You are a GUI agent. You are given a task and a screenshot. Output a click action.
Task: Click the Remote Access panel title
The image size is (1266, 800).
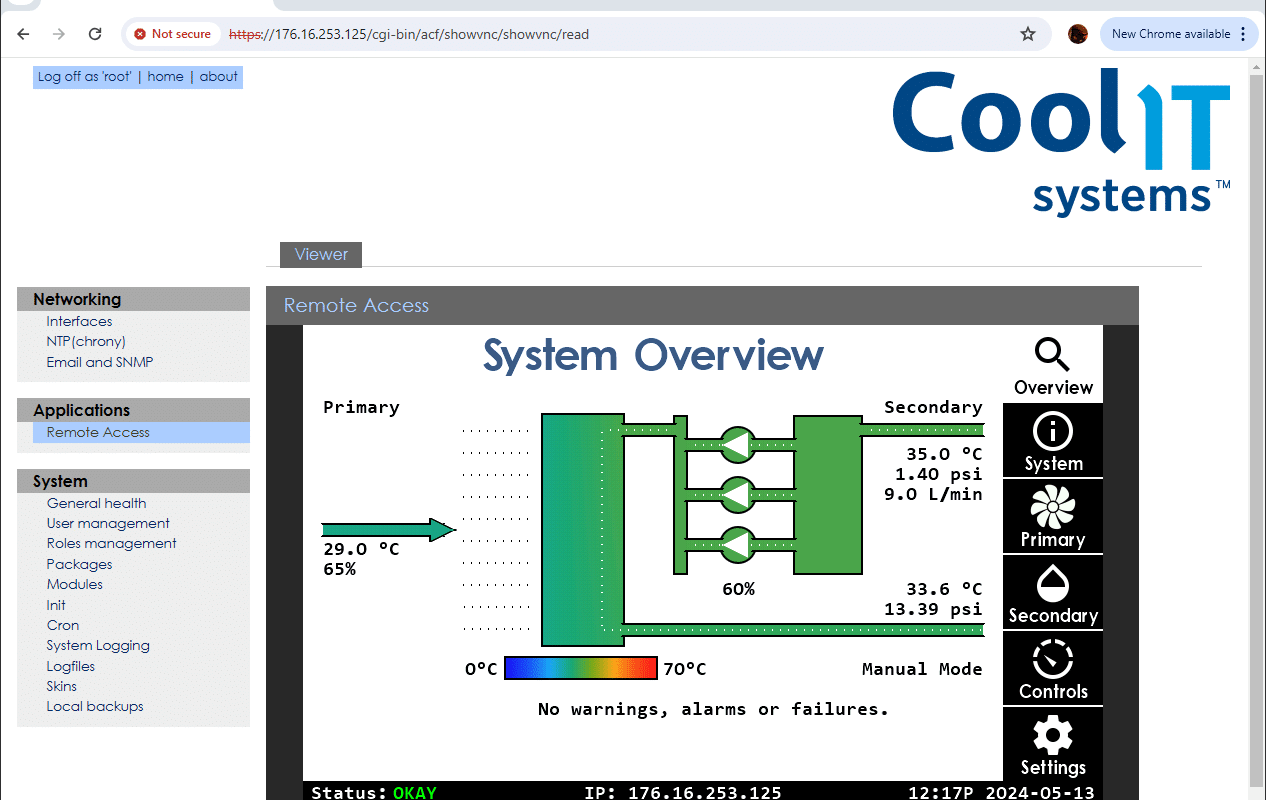pyautogui.click(x=356, y=306)
